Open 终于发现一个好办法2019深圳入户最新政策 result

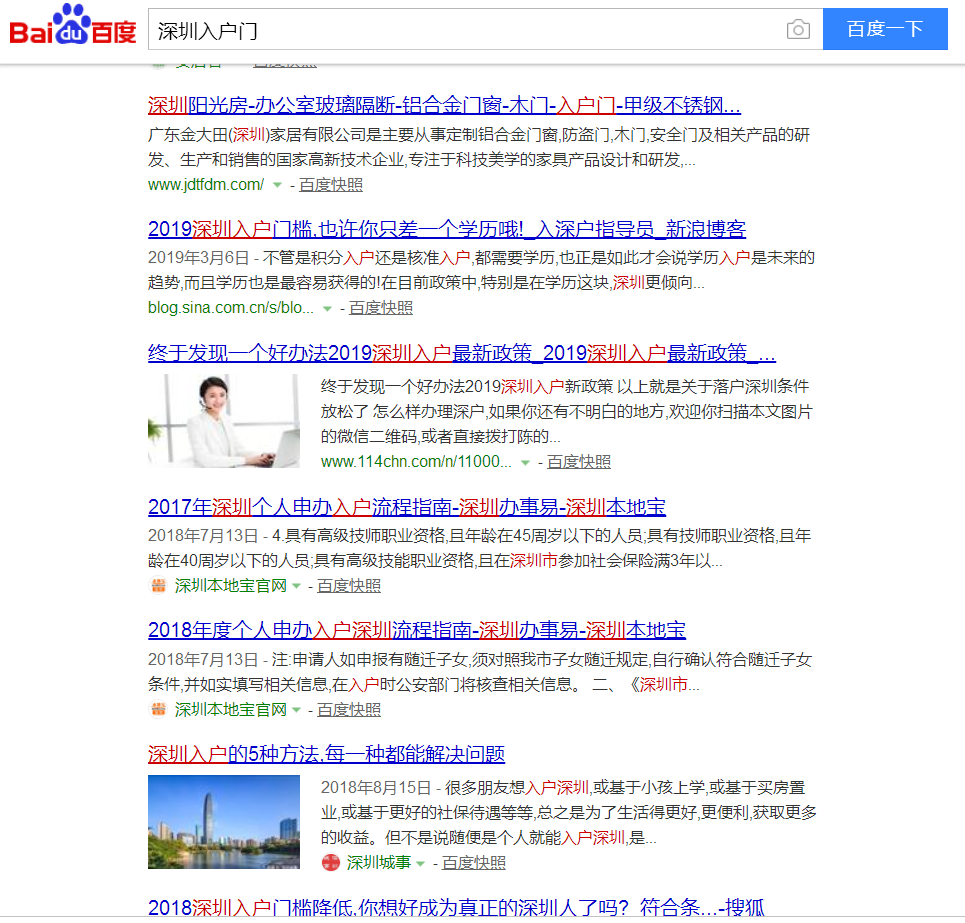tap(462, 353)
